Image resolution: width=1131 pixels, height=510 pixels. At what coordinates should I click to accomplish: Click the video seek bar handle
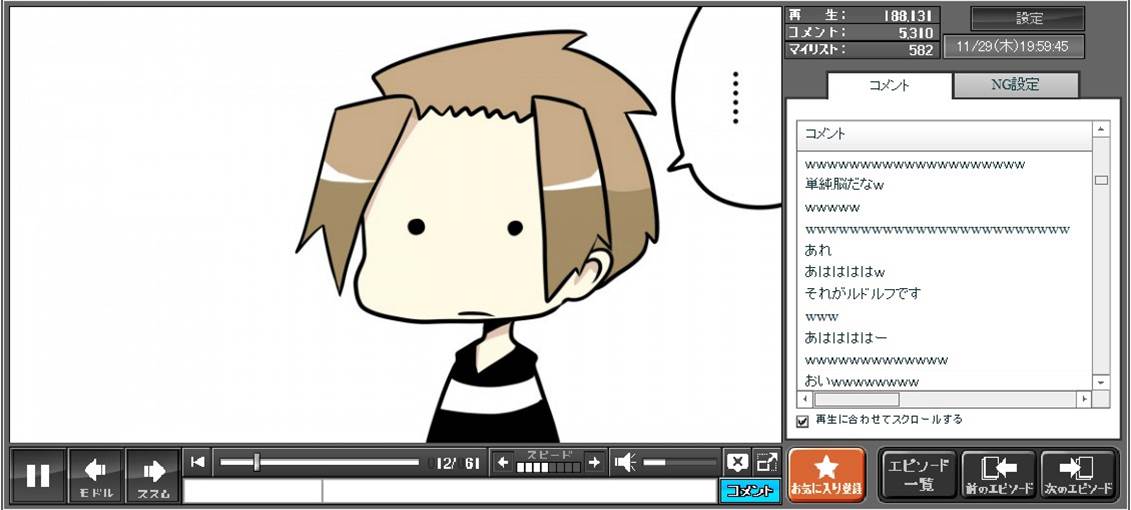[x=257, y=462]
